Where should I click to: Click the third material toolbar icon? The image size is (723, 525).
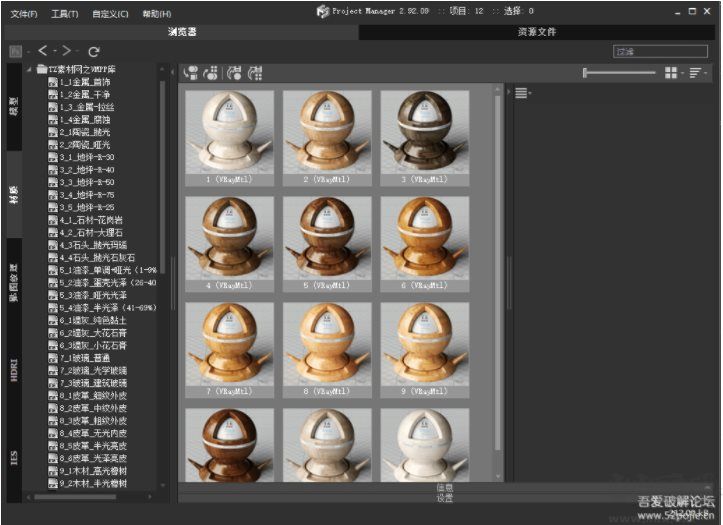(x=234, y=72)
